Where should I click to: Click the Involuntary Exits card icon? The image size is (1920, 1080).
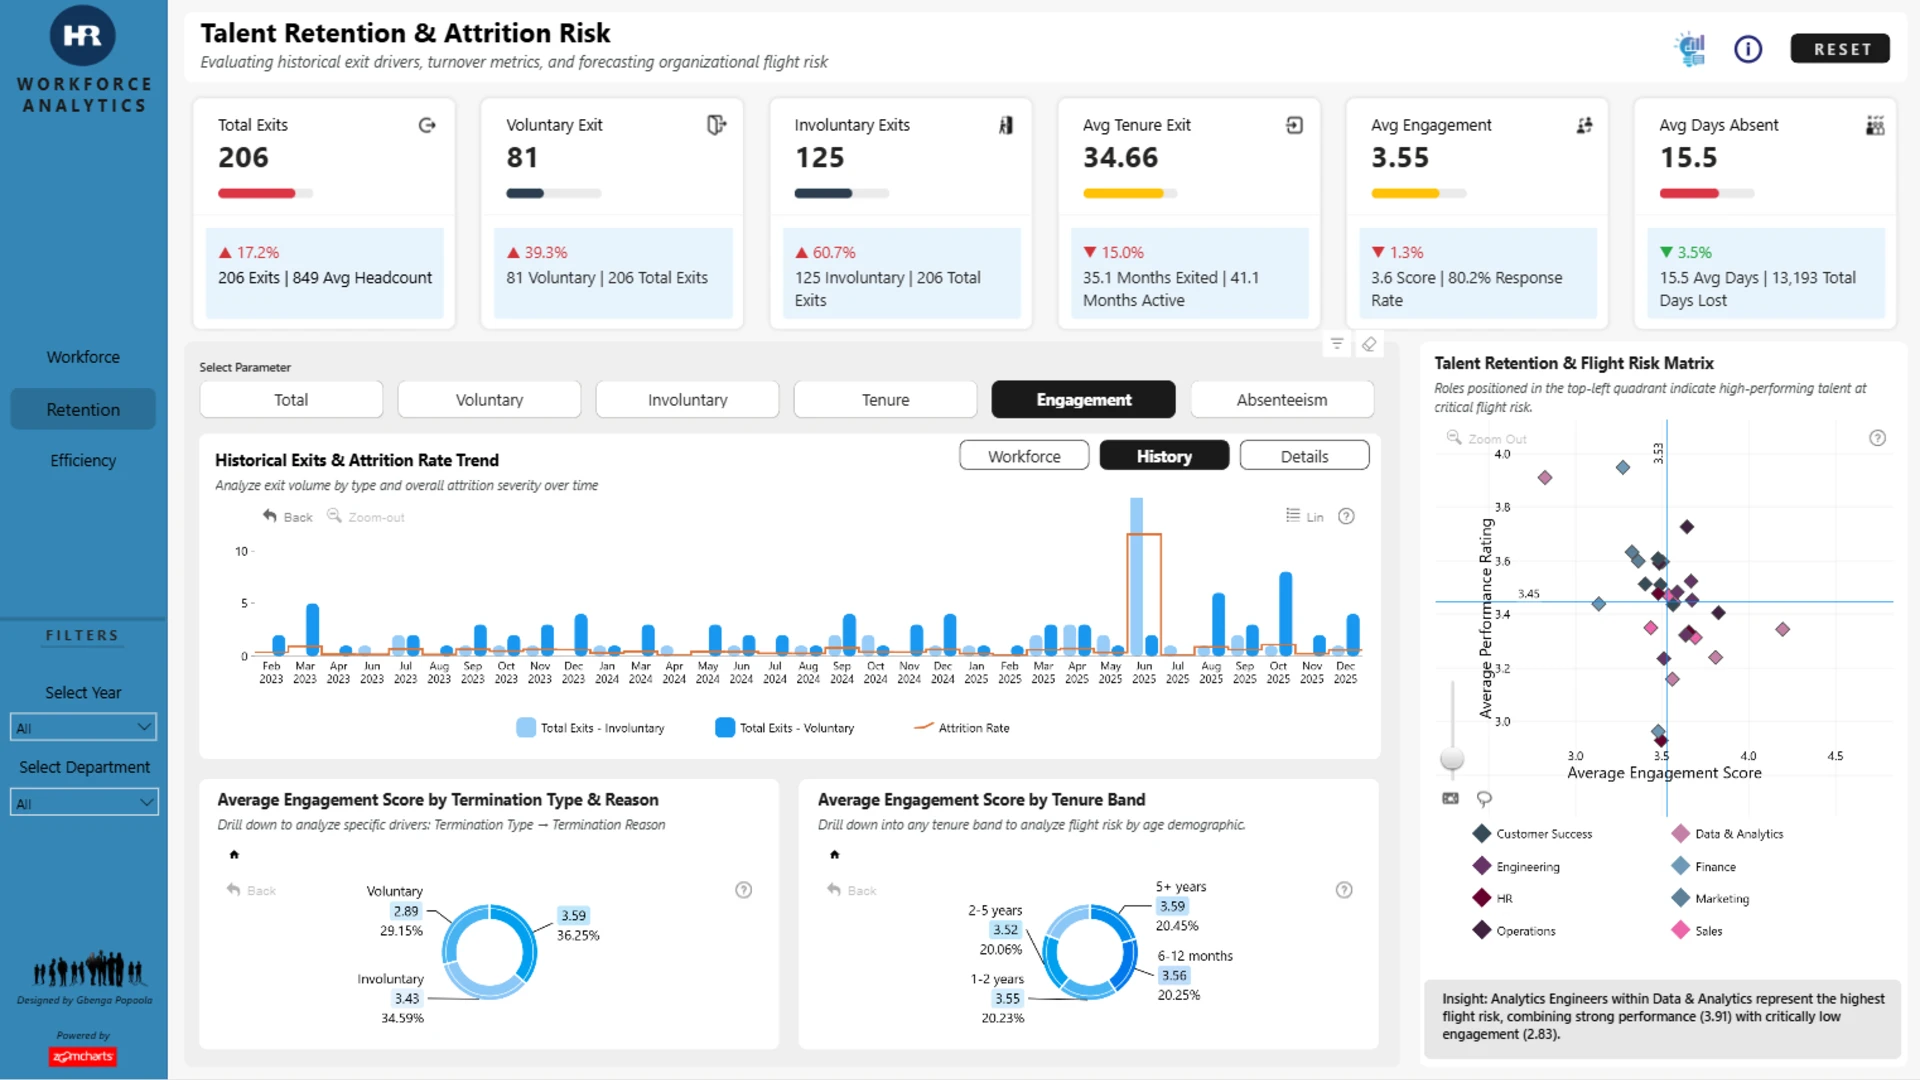[x=1005, y=125]
